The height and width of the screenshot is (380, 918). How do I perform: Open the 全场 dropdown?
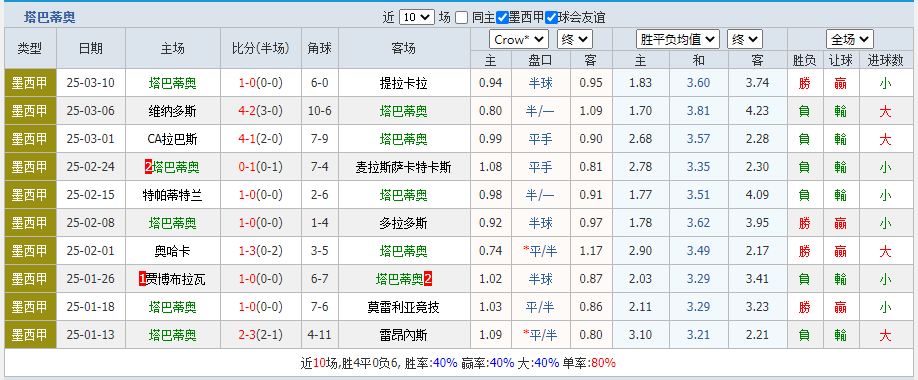tap(850, 40)
